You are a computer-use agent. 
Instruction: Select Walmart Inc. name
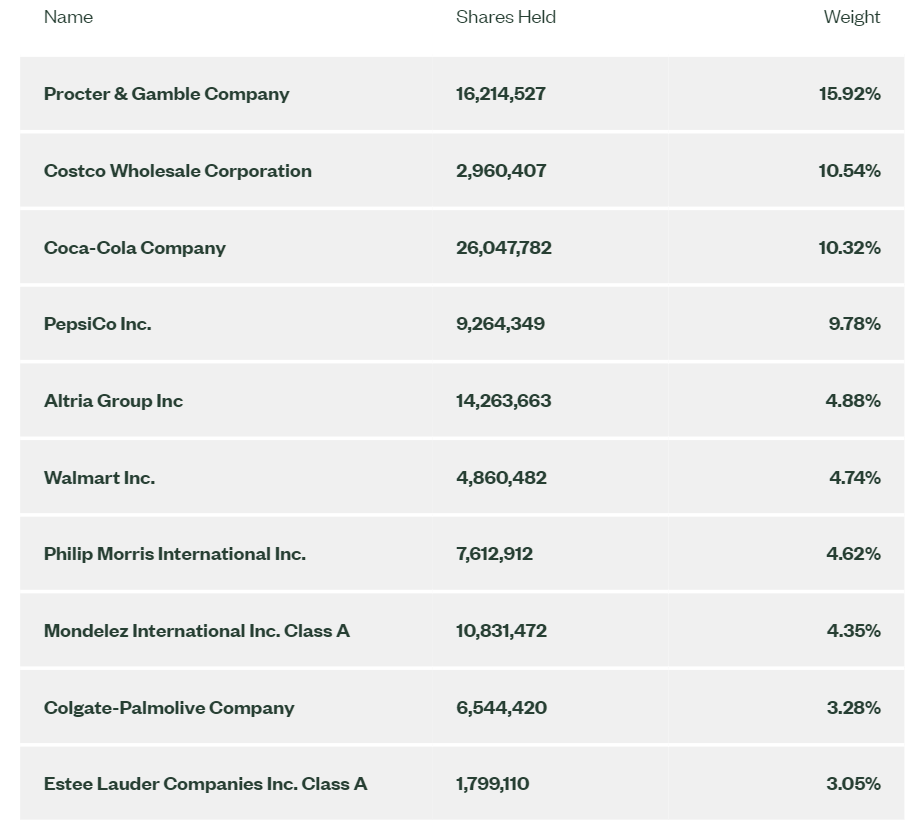pyautogui.click(x=99, y=478)
